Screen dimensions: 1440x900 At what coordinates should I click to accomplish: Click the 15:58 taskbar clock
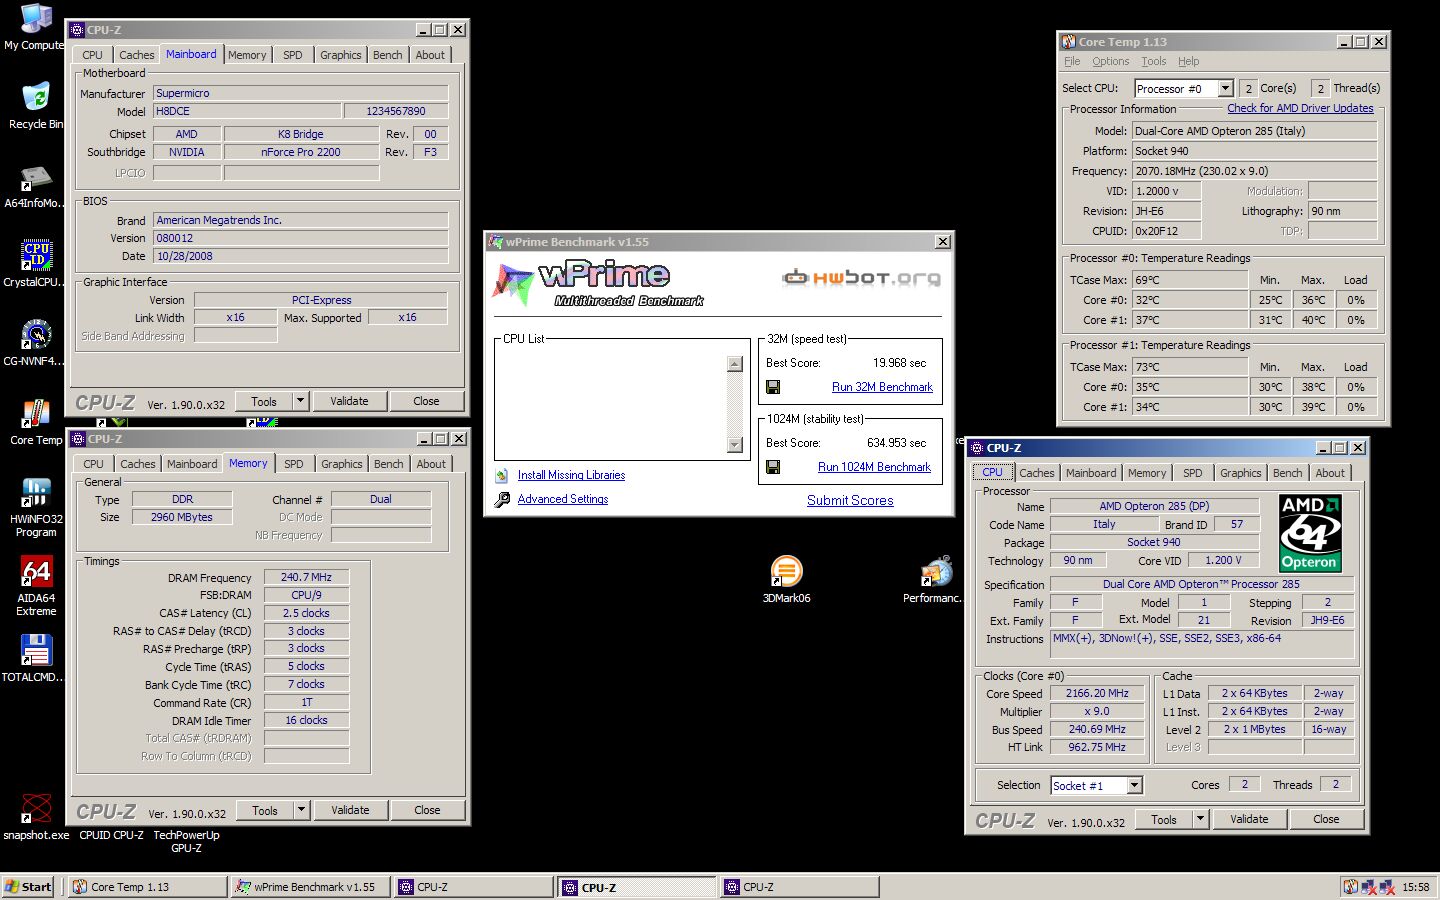pyautogui.click(x=1416, y=887)
